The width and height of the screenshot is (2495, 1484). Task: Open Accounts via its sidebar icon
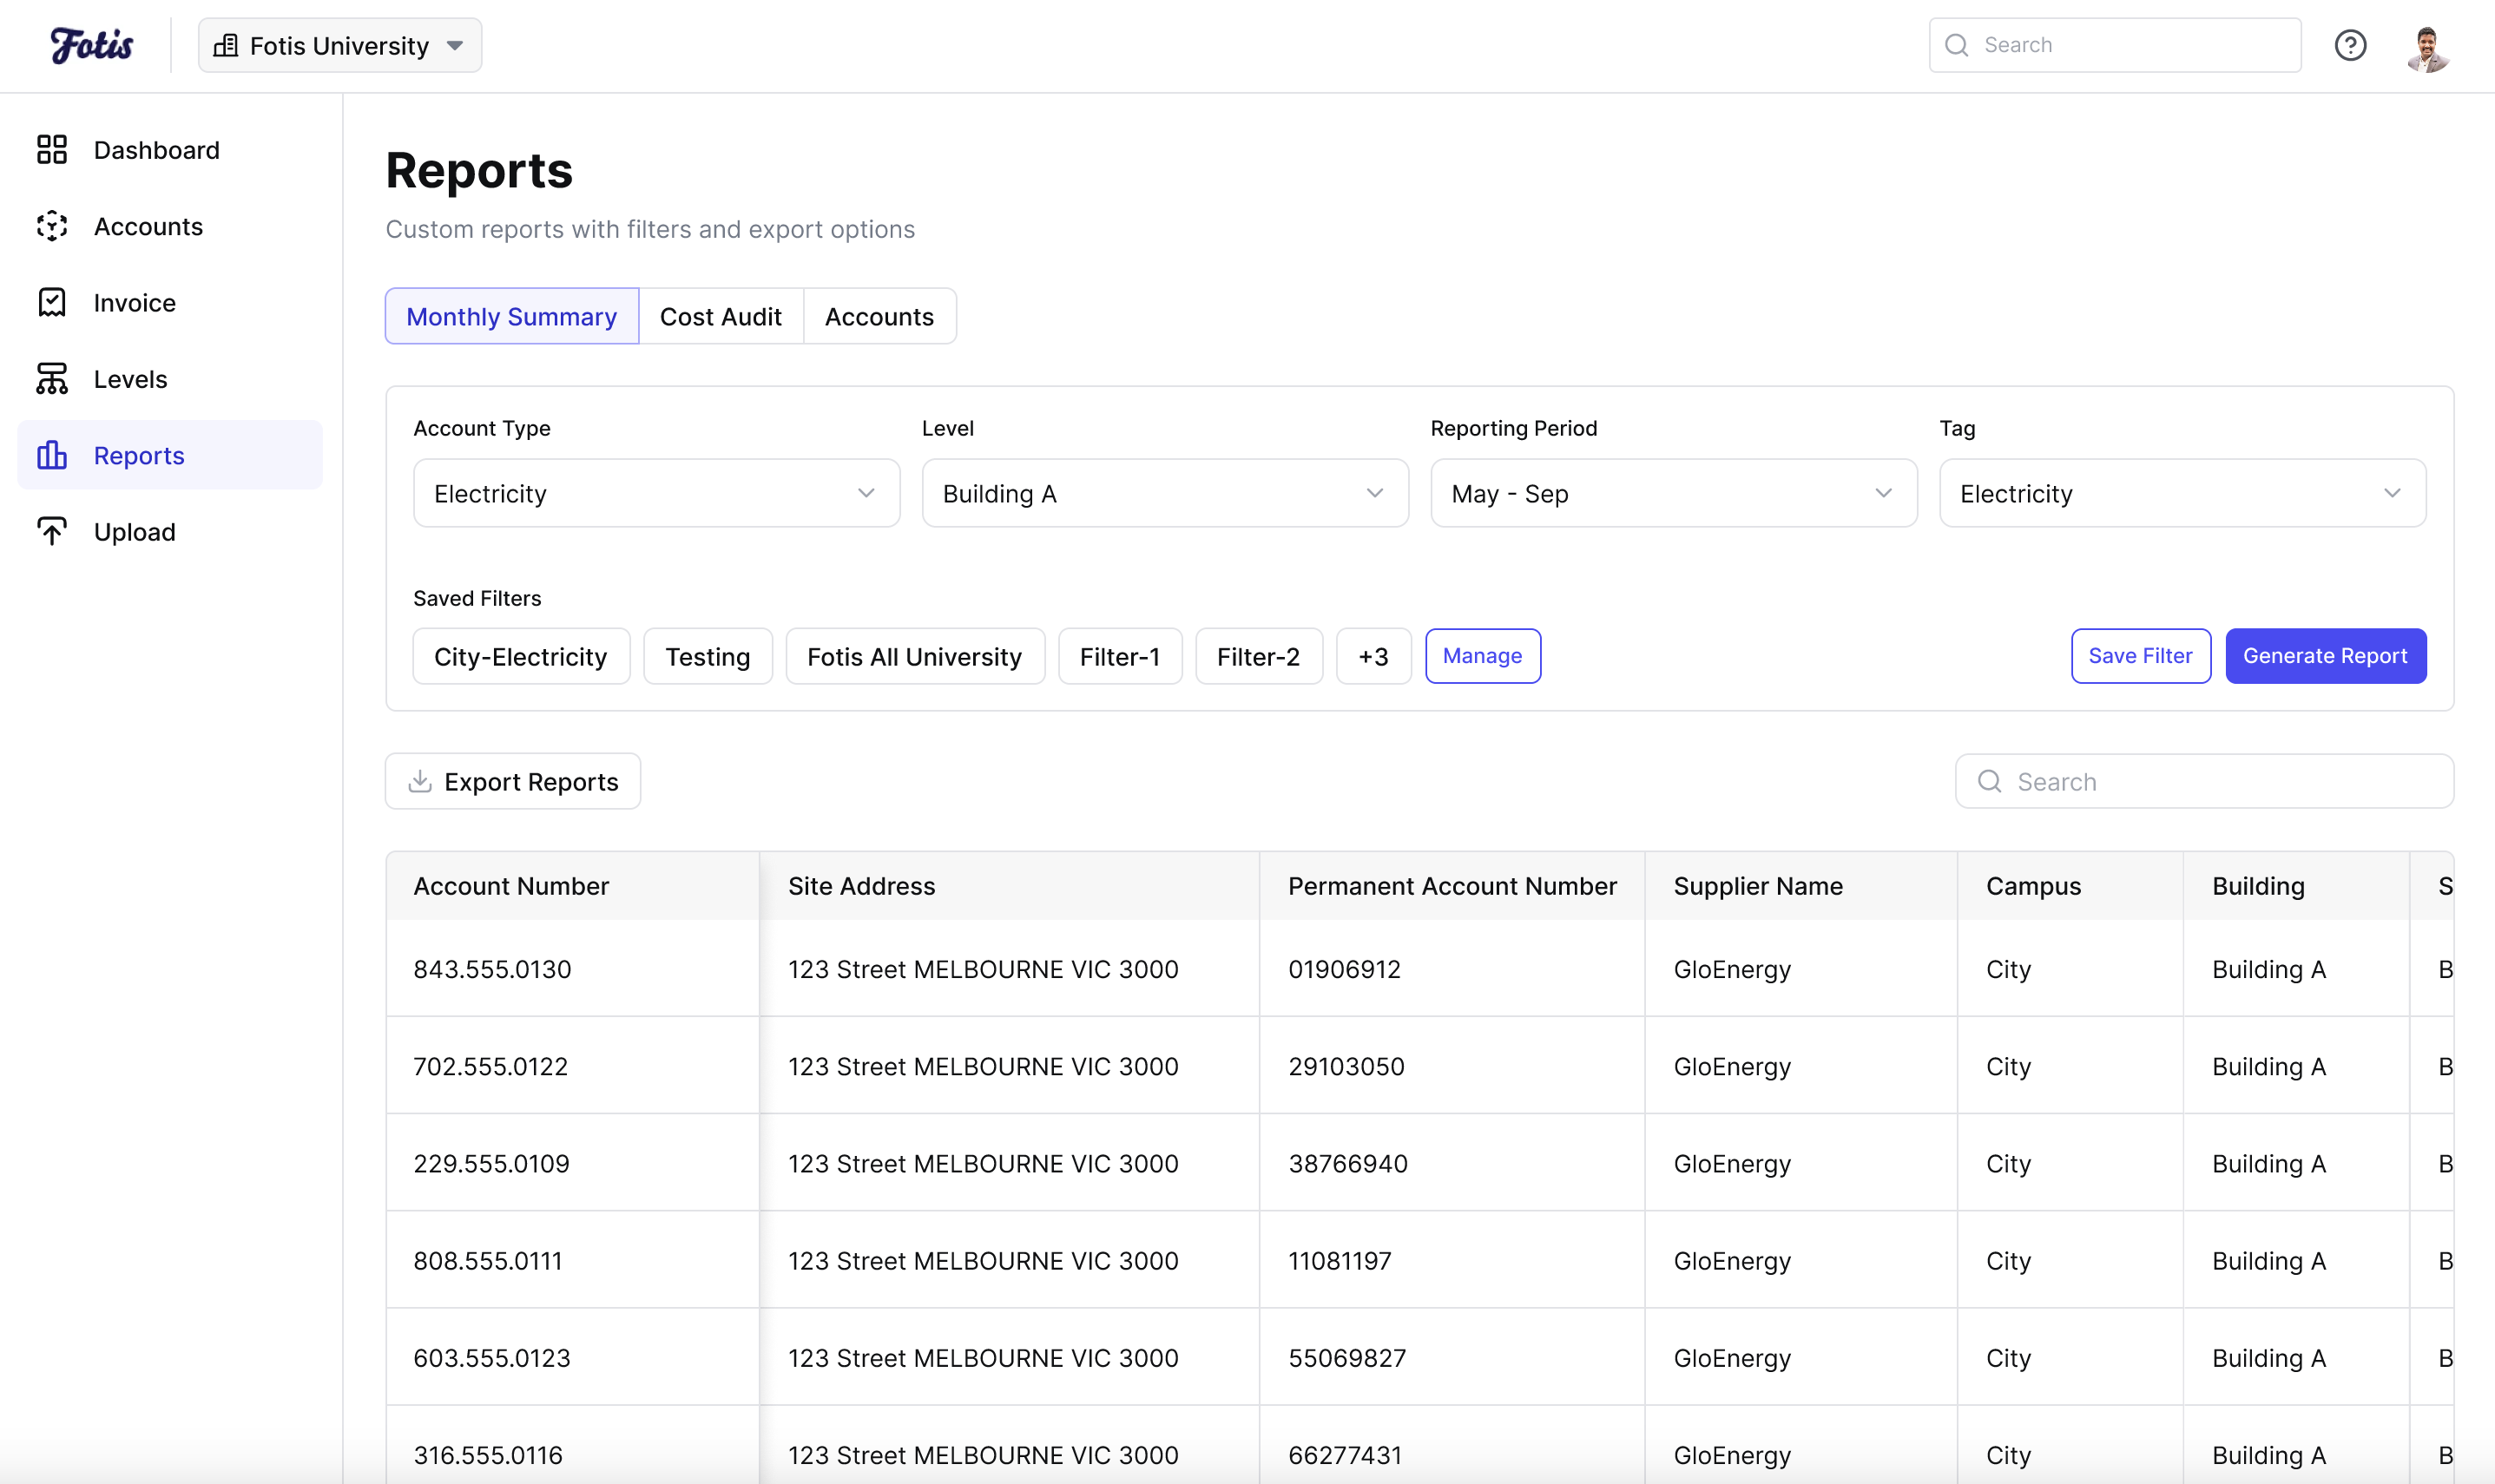point(52,226)
